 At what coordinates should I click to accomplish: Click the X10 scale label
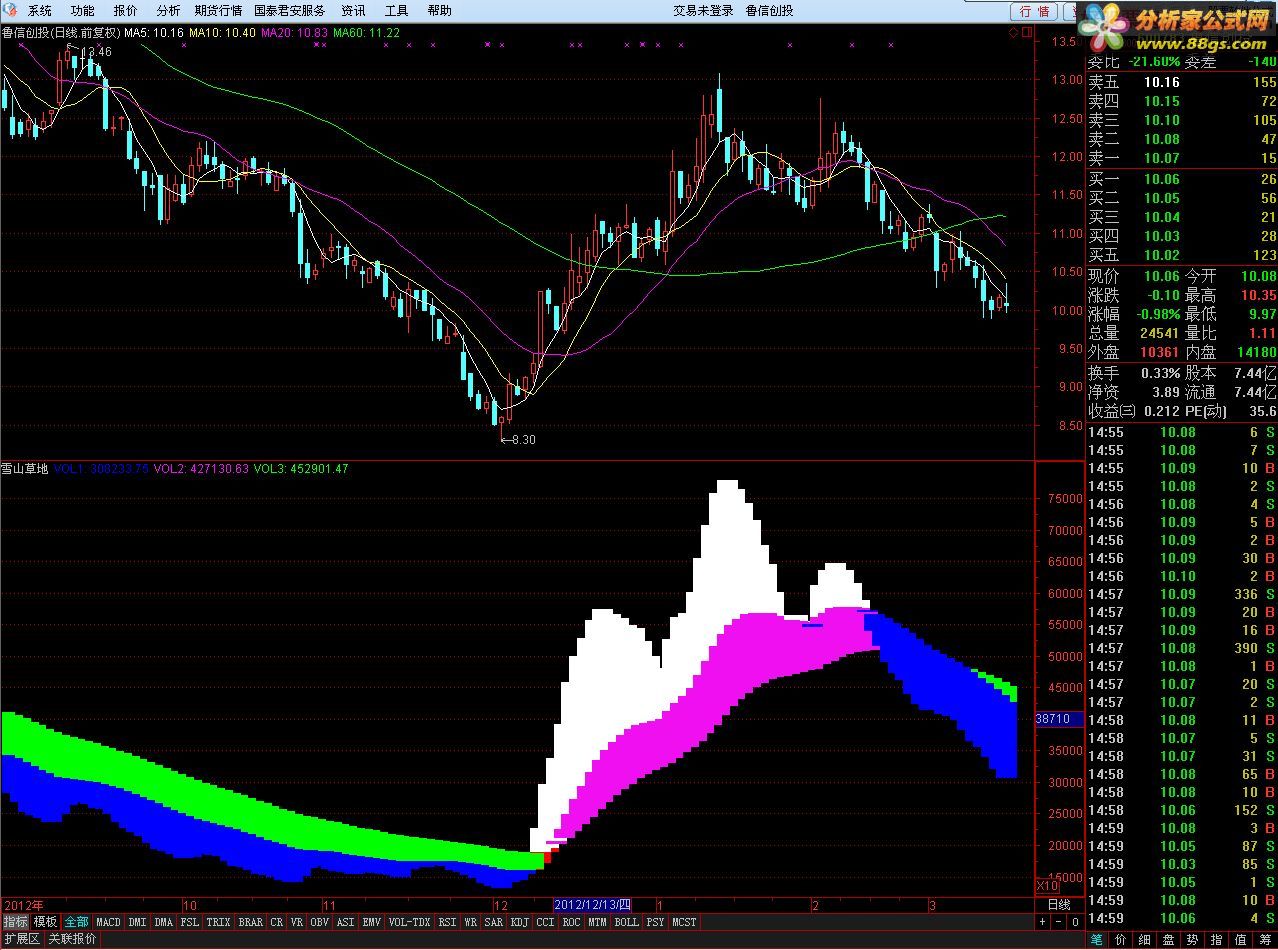pyautogui.click(x=1046, y=887)
